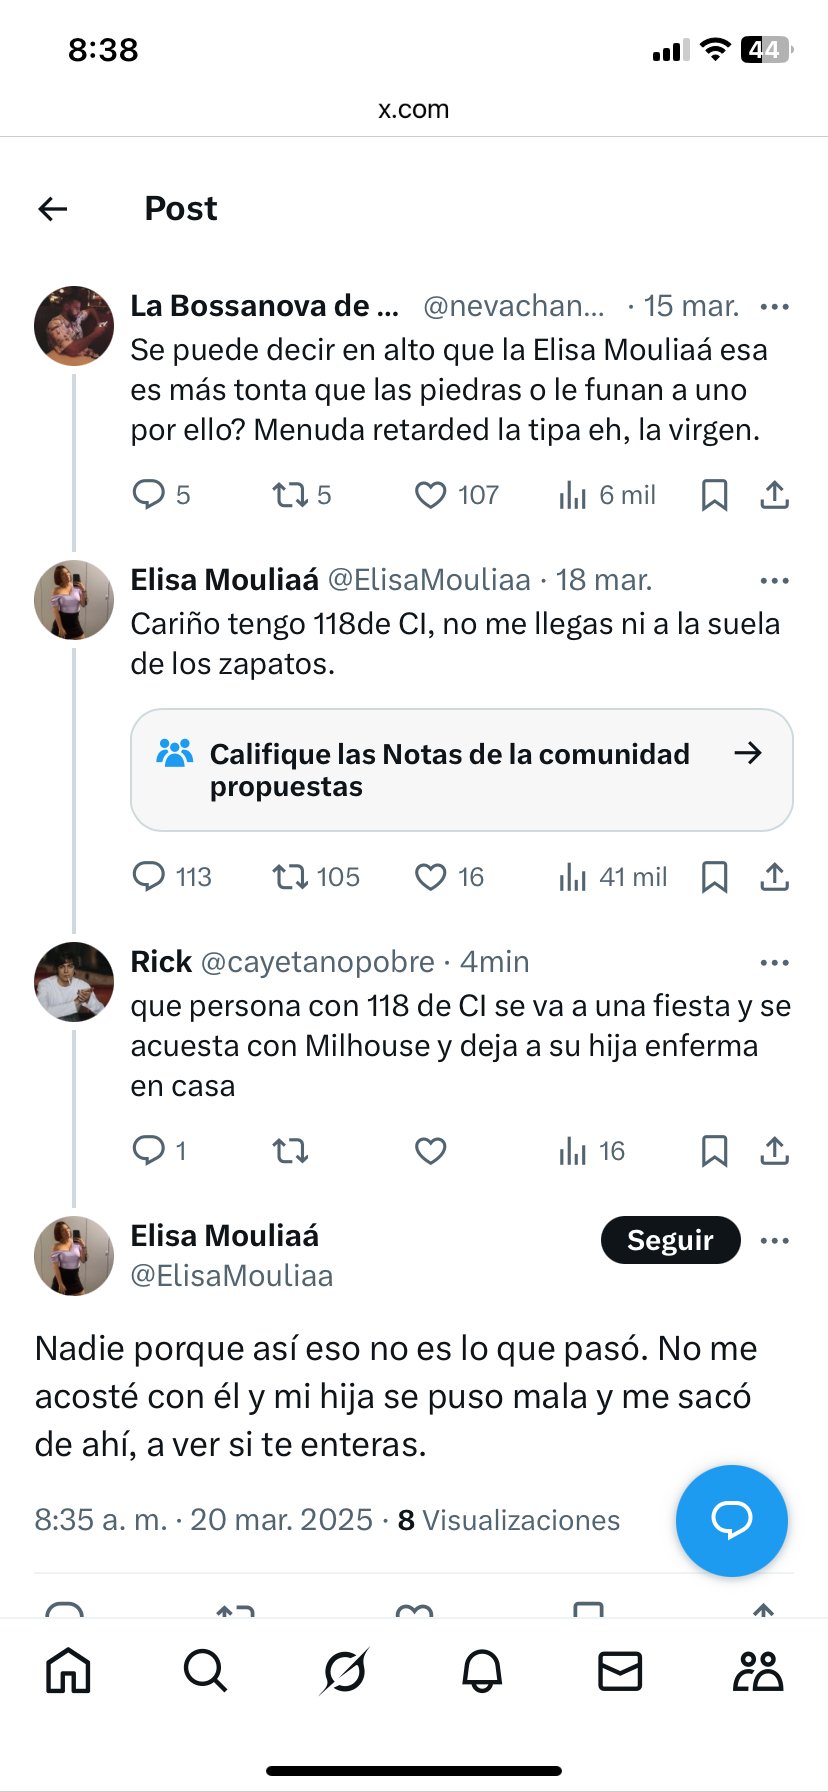This screenshot has width=828, height=1792.
Task: Open the Communities people icon
Action: click(758, 1671)
